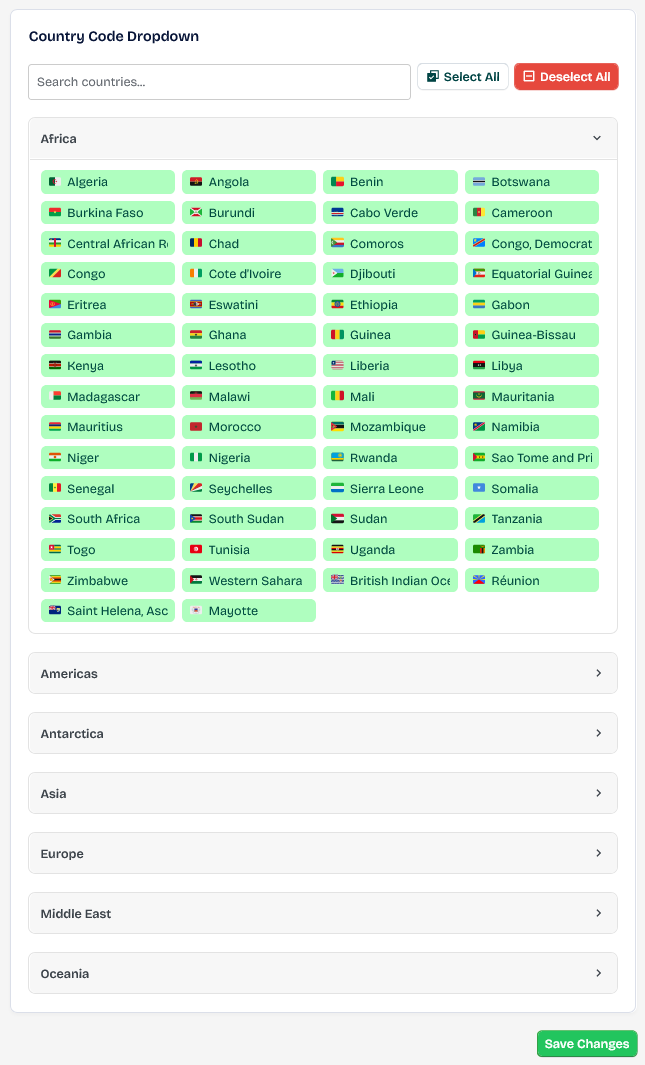Open the Asia region section
Screen dimensions: 645x1065
pyautogui.click(x=322, y=793)
